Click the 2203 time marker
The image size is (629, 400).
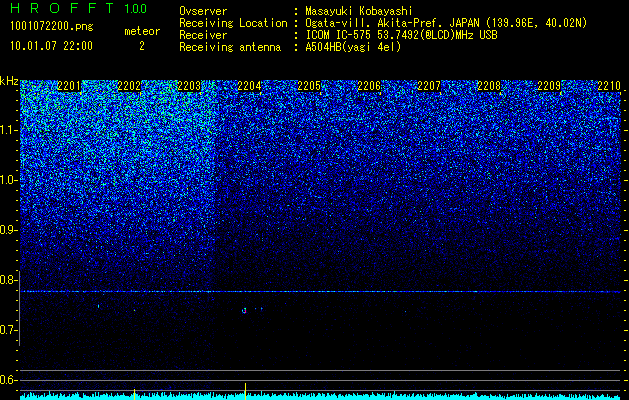[x=189, y=86]
